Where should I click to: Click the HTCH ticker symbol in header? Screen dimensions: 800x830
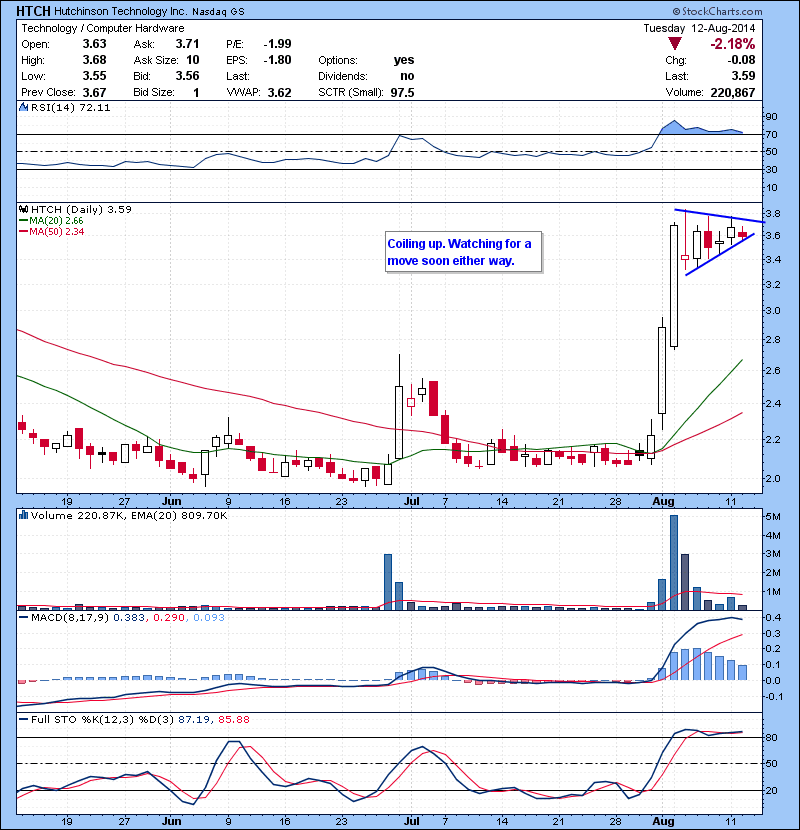[33, 11]
